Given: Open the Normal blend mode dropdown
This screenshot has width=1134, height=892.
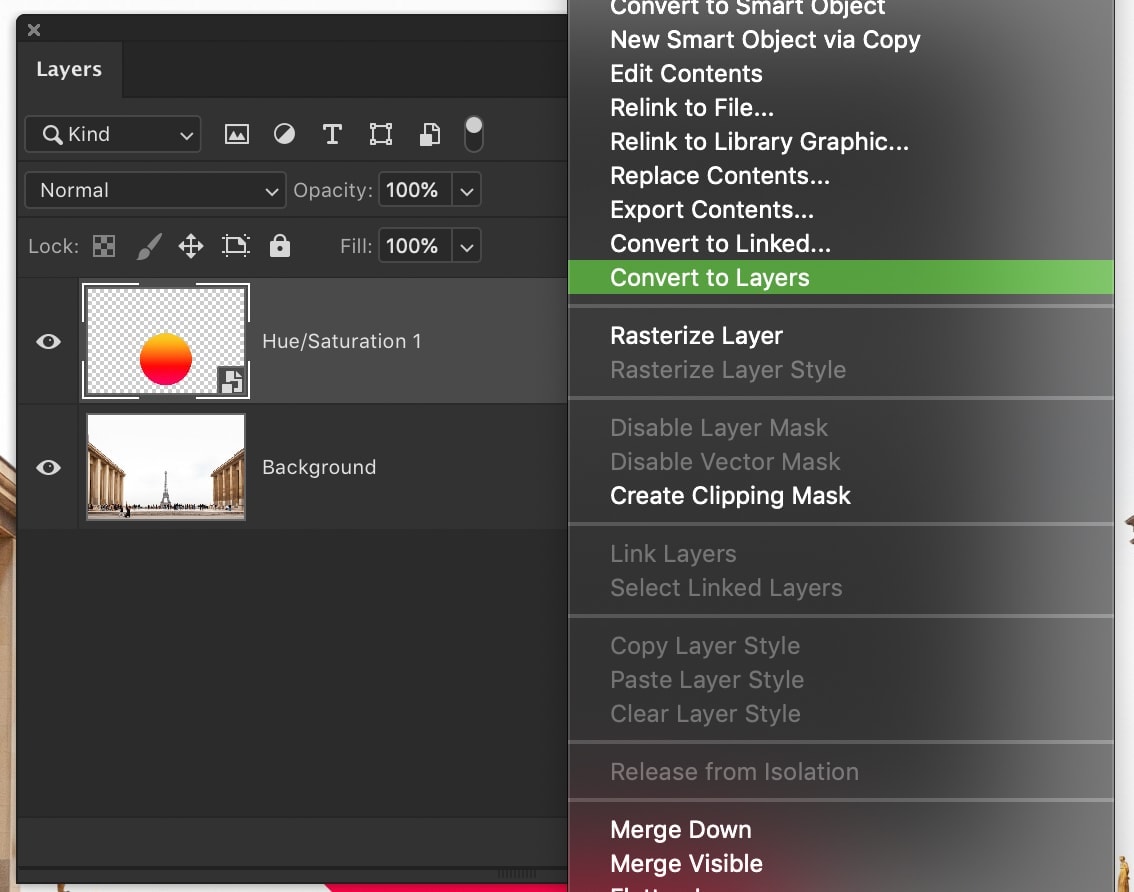Looking at the screenshot, I should (x=154, y=189).
